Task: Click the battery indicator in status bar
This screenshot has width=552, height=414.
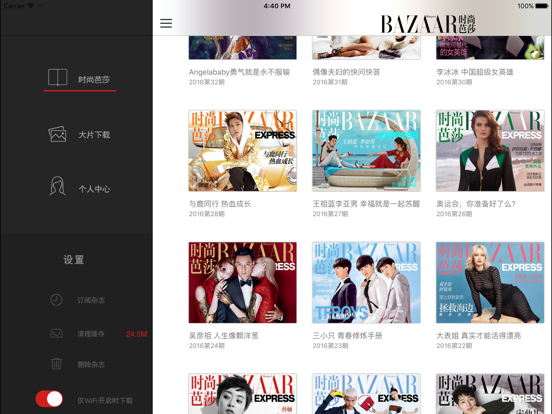Action: click(x=542, y=6)
